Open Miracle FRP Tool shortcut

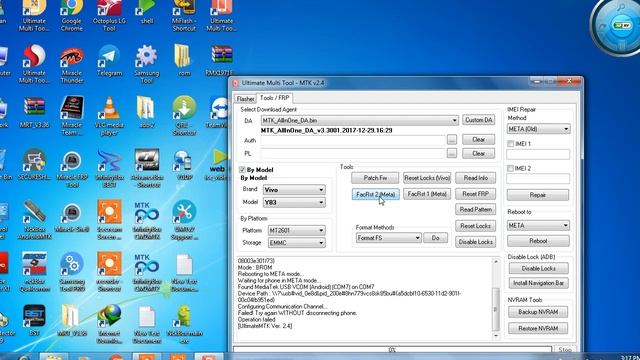click(x=72, y=169)
